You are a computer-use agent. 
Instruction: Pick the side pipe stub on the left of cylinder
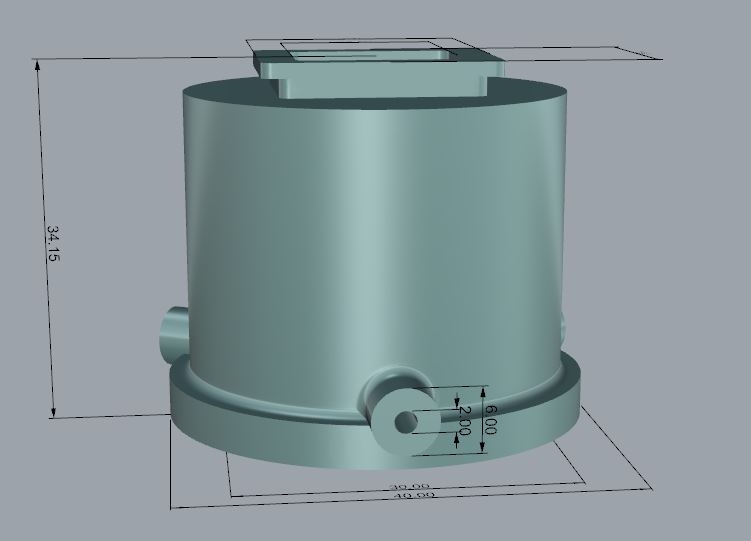(x=174, y=335)
